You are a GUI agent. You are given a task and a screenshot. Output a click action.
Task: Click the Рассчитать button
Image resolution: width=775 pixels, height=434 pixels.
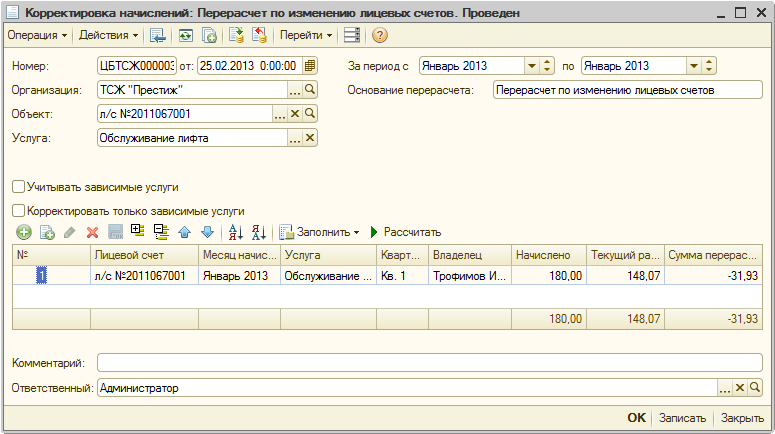[x=406, y=232]
